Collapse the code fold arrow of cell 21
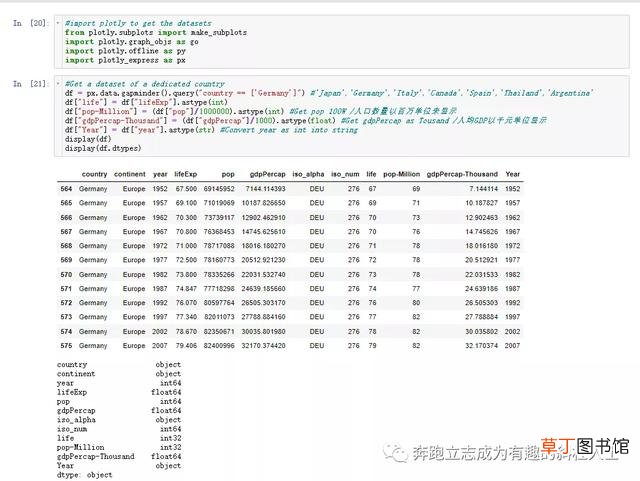Viewport: 640px width, 481px height. click(x=58, y=84)
